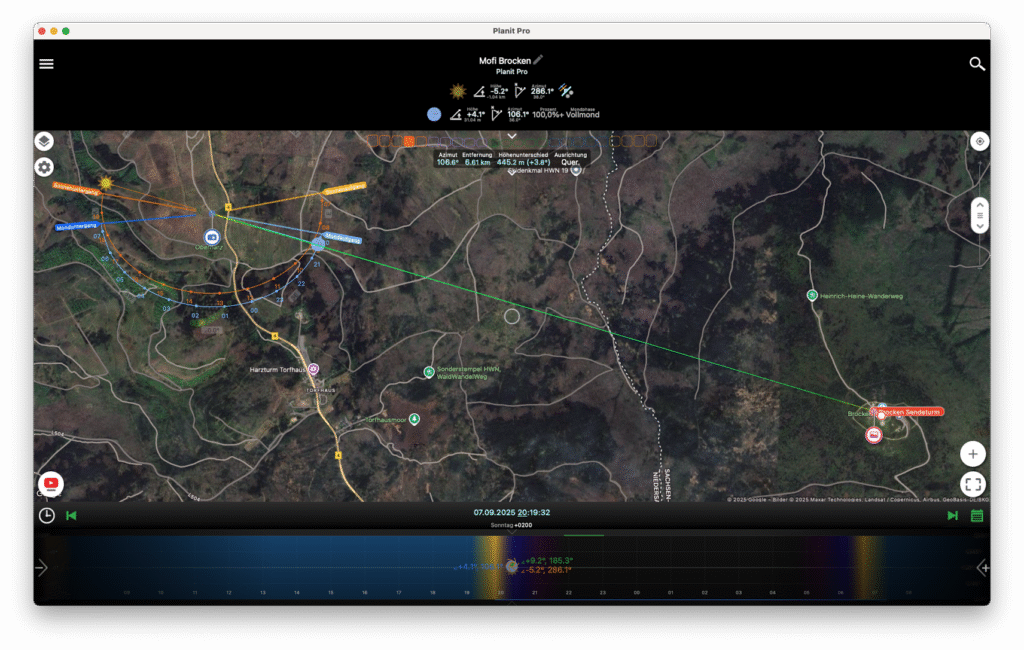Toggle fullscreen map view
The image size is (1024, 650).
pos(972,484)
